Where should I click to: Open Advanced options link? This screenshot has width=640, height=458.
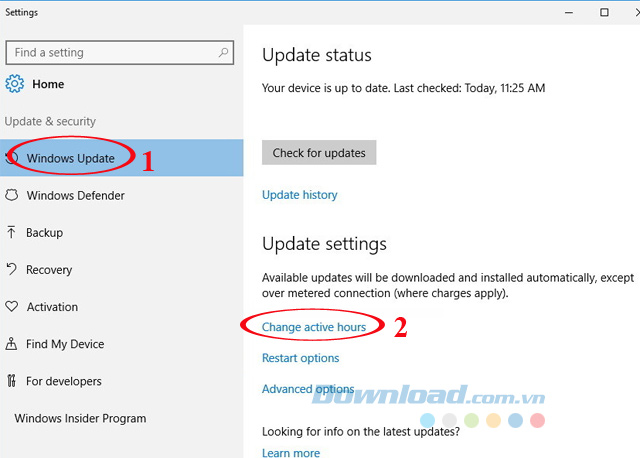(308, 389)
